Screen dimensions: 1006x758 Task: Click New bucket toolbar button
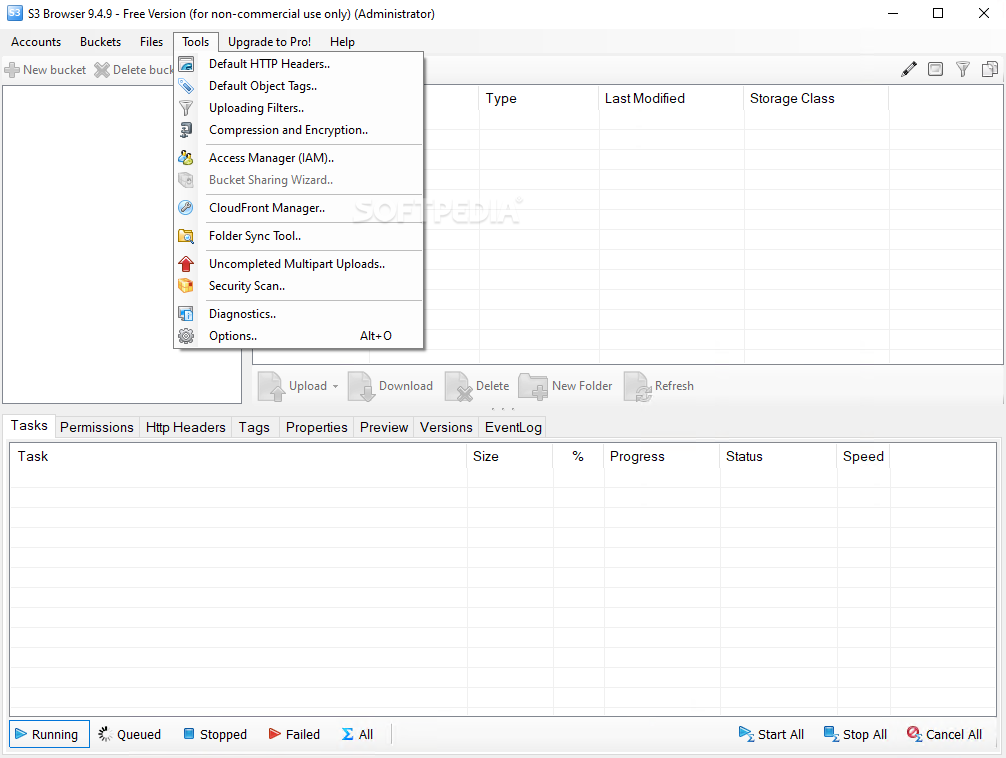[x=45, y=69]
